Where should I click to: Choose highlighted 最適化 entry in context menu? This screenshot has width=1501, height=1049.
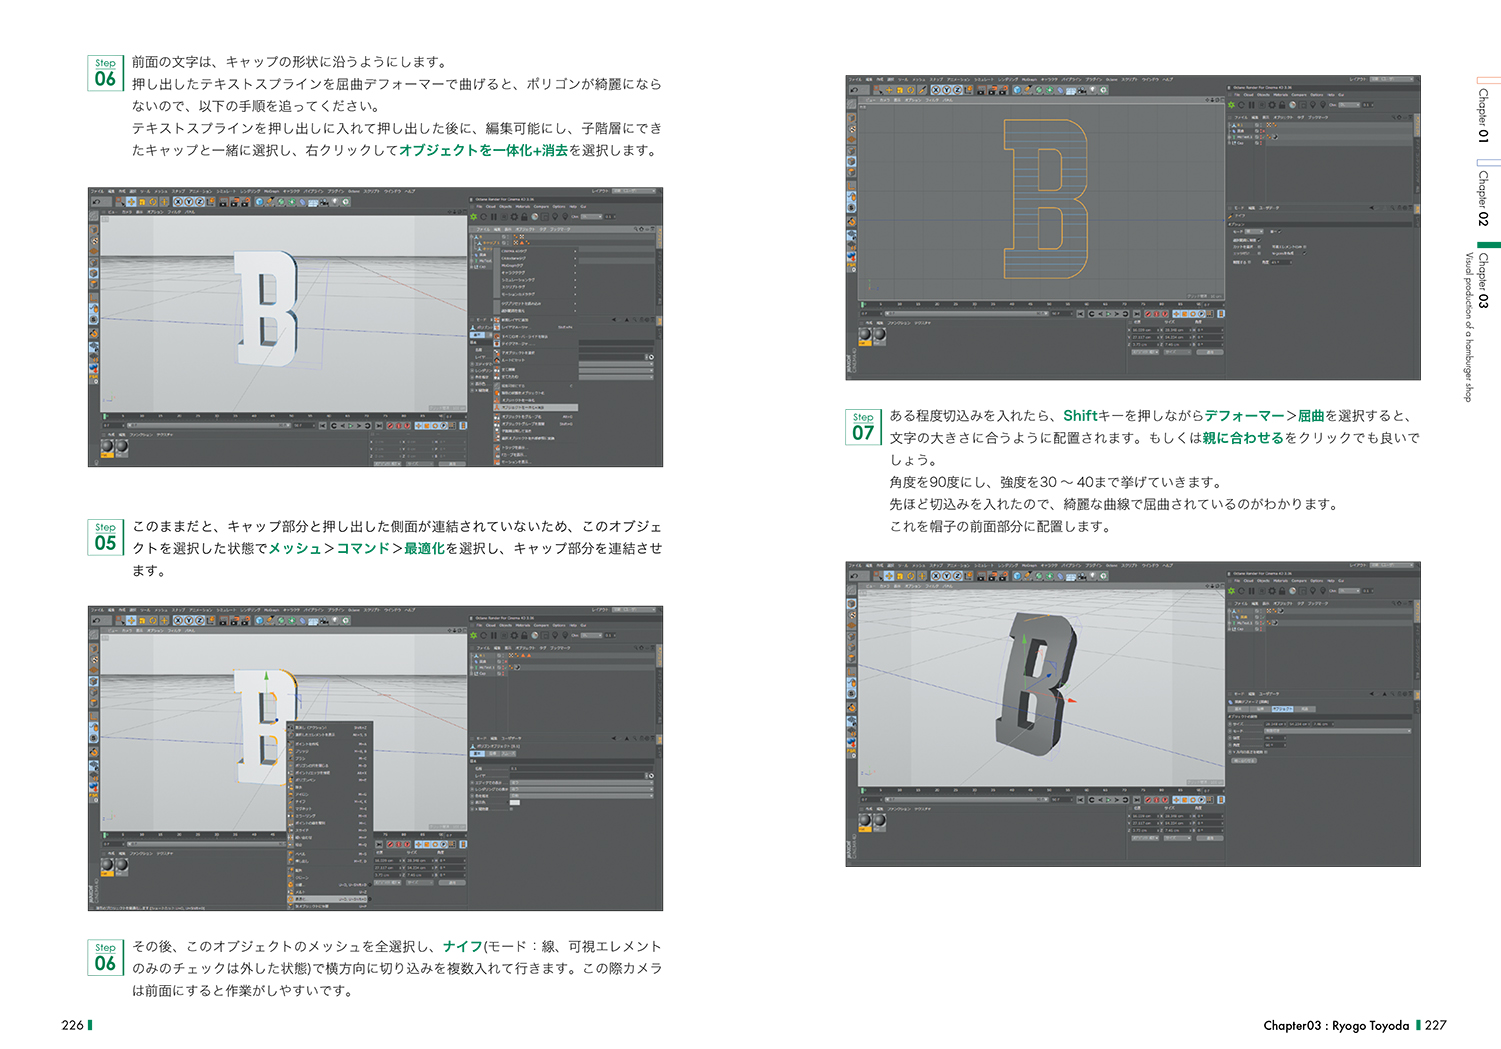point(301,898)
